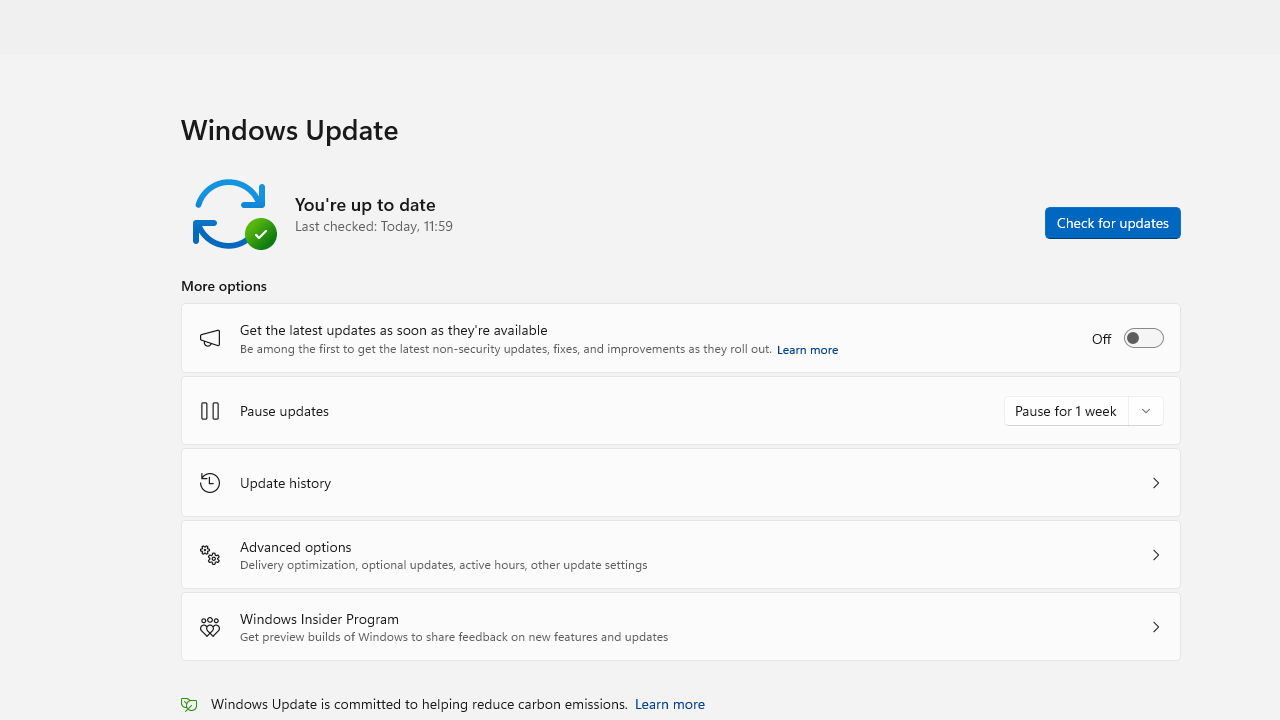1280x720 pixels.
Task: Click the green checkmark badge icon
Action: 261,233
